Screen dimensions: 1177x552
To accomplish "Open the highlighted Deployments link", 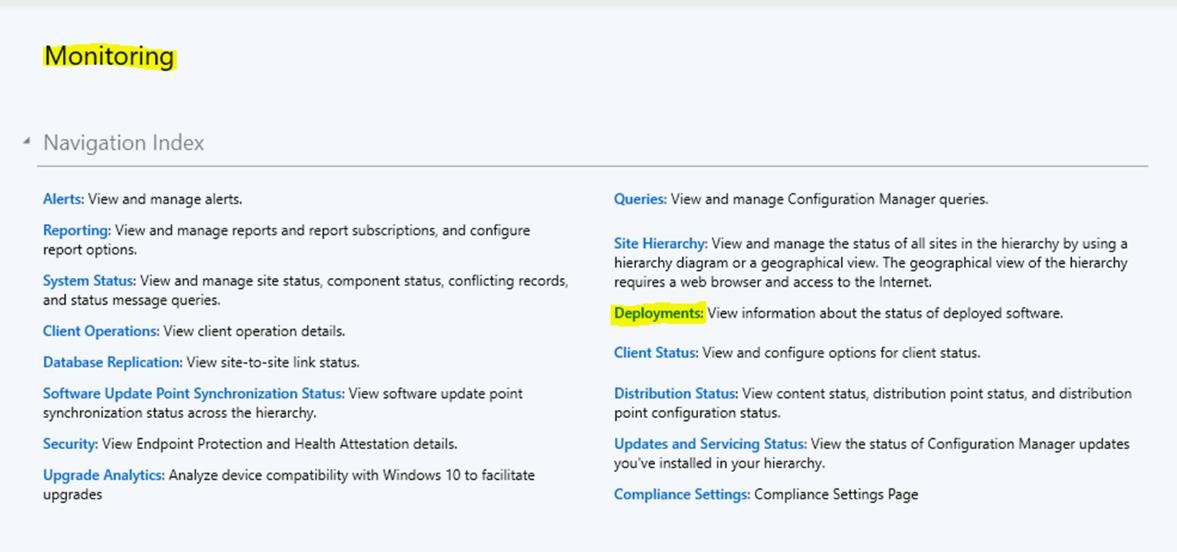I will [658, 313].
